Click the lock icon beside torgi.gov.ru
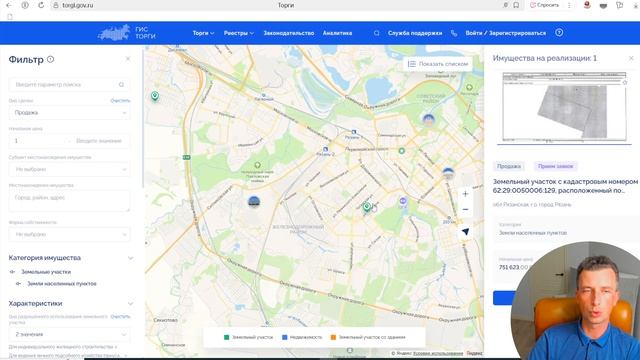Viewport: 640px width, 360px height. 56,5
